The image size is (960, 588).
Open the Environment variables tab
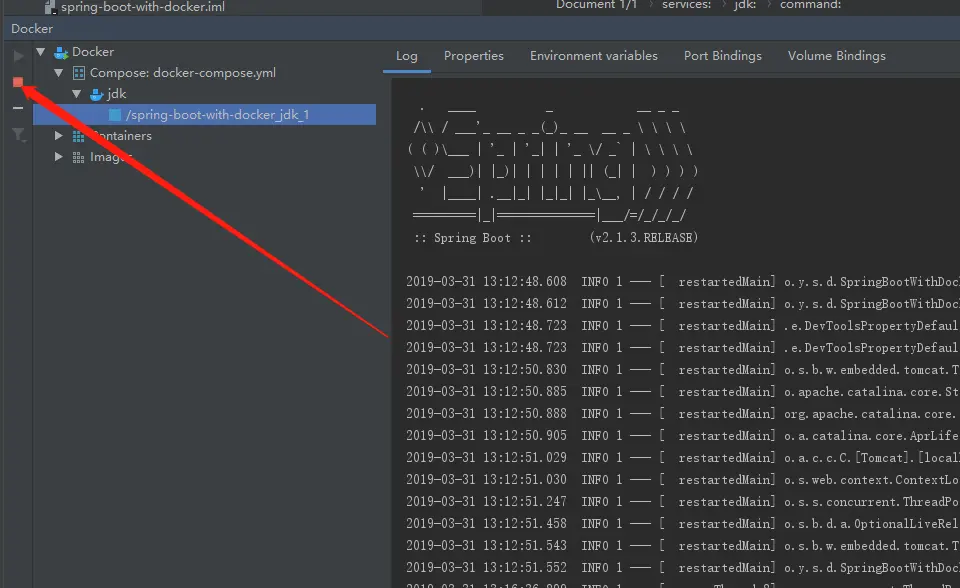593,56
